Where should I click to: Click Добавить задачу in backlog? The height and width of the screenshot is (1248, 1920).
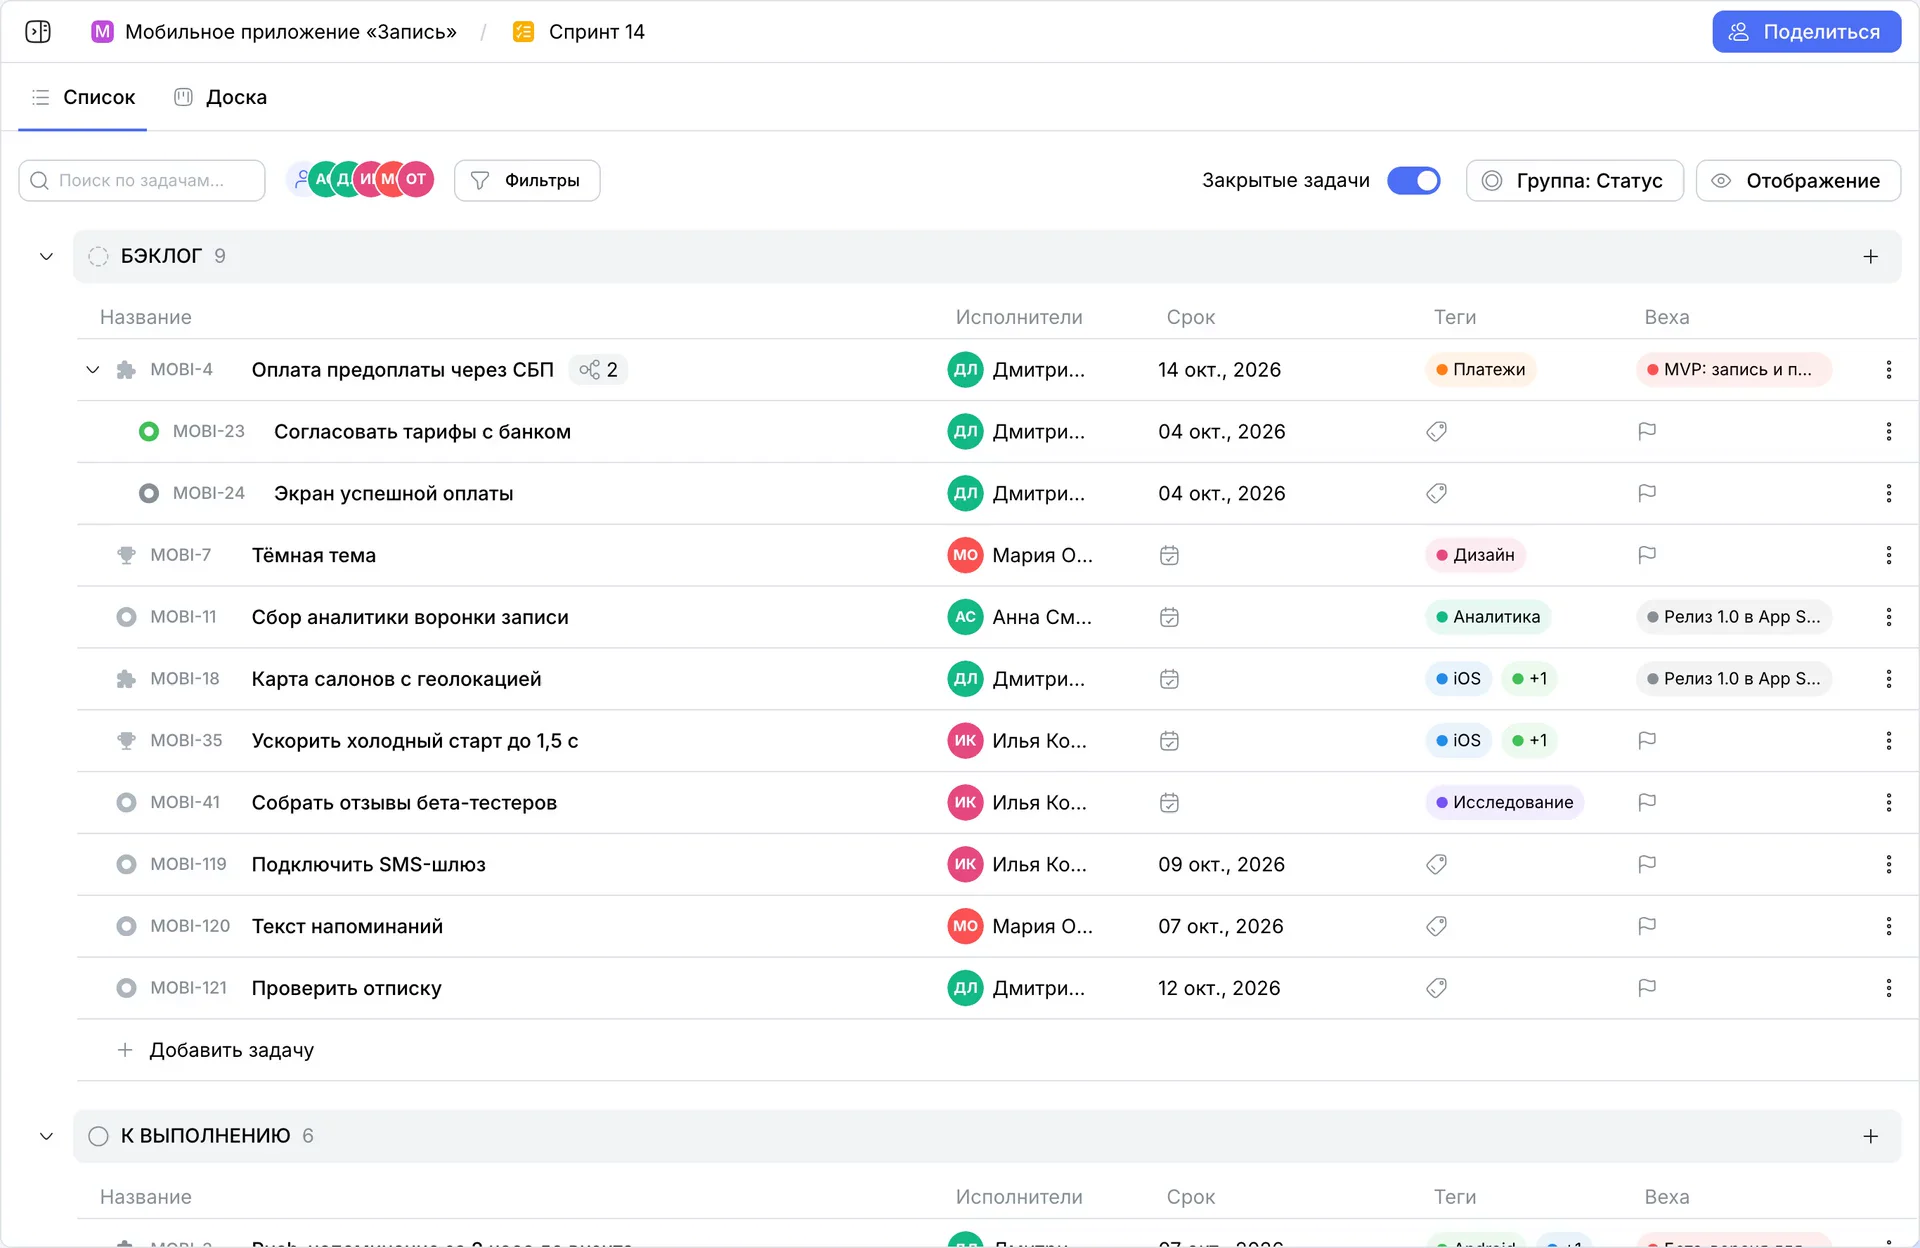[216, 1050]
